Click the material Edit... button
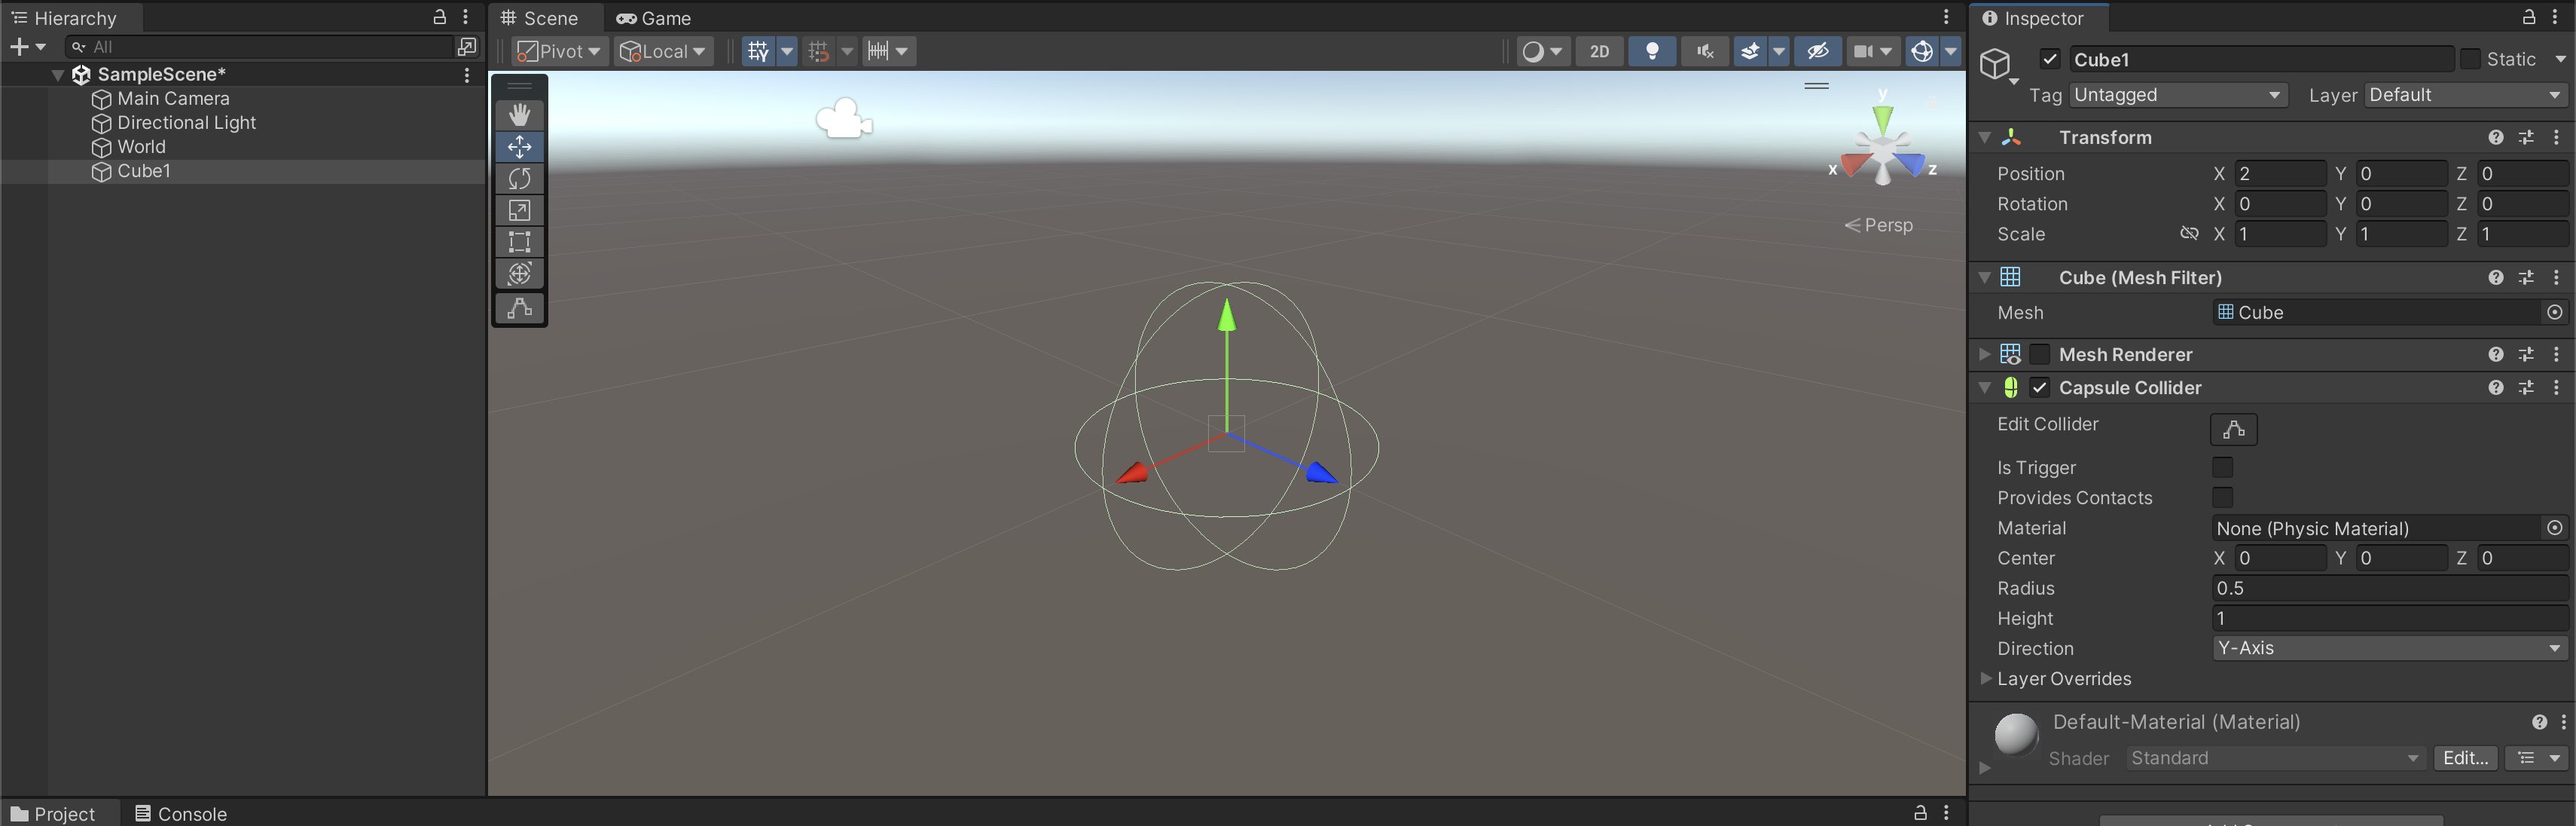This screenshot has height=826, width=2576. (2465, 759)
